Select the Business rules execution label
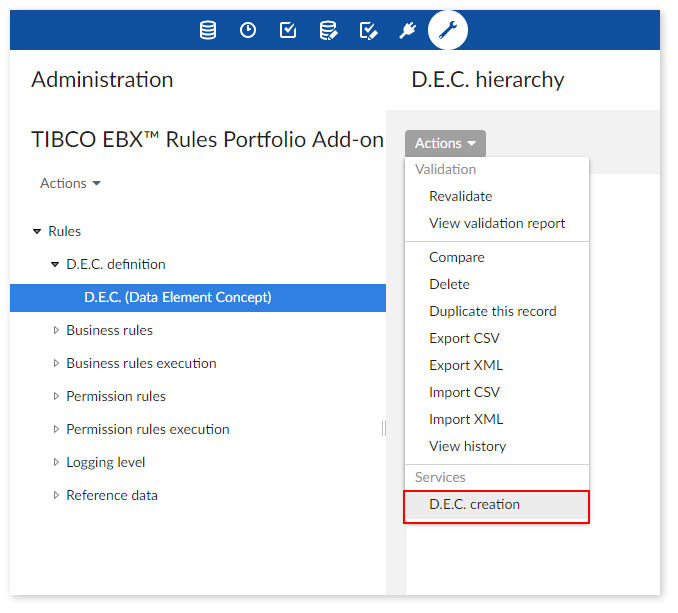 pyautogui.click(x=141, y=364)
